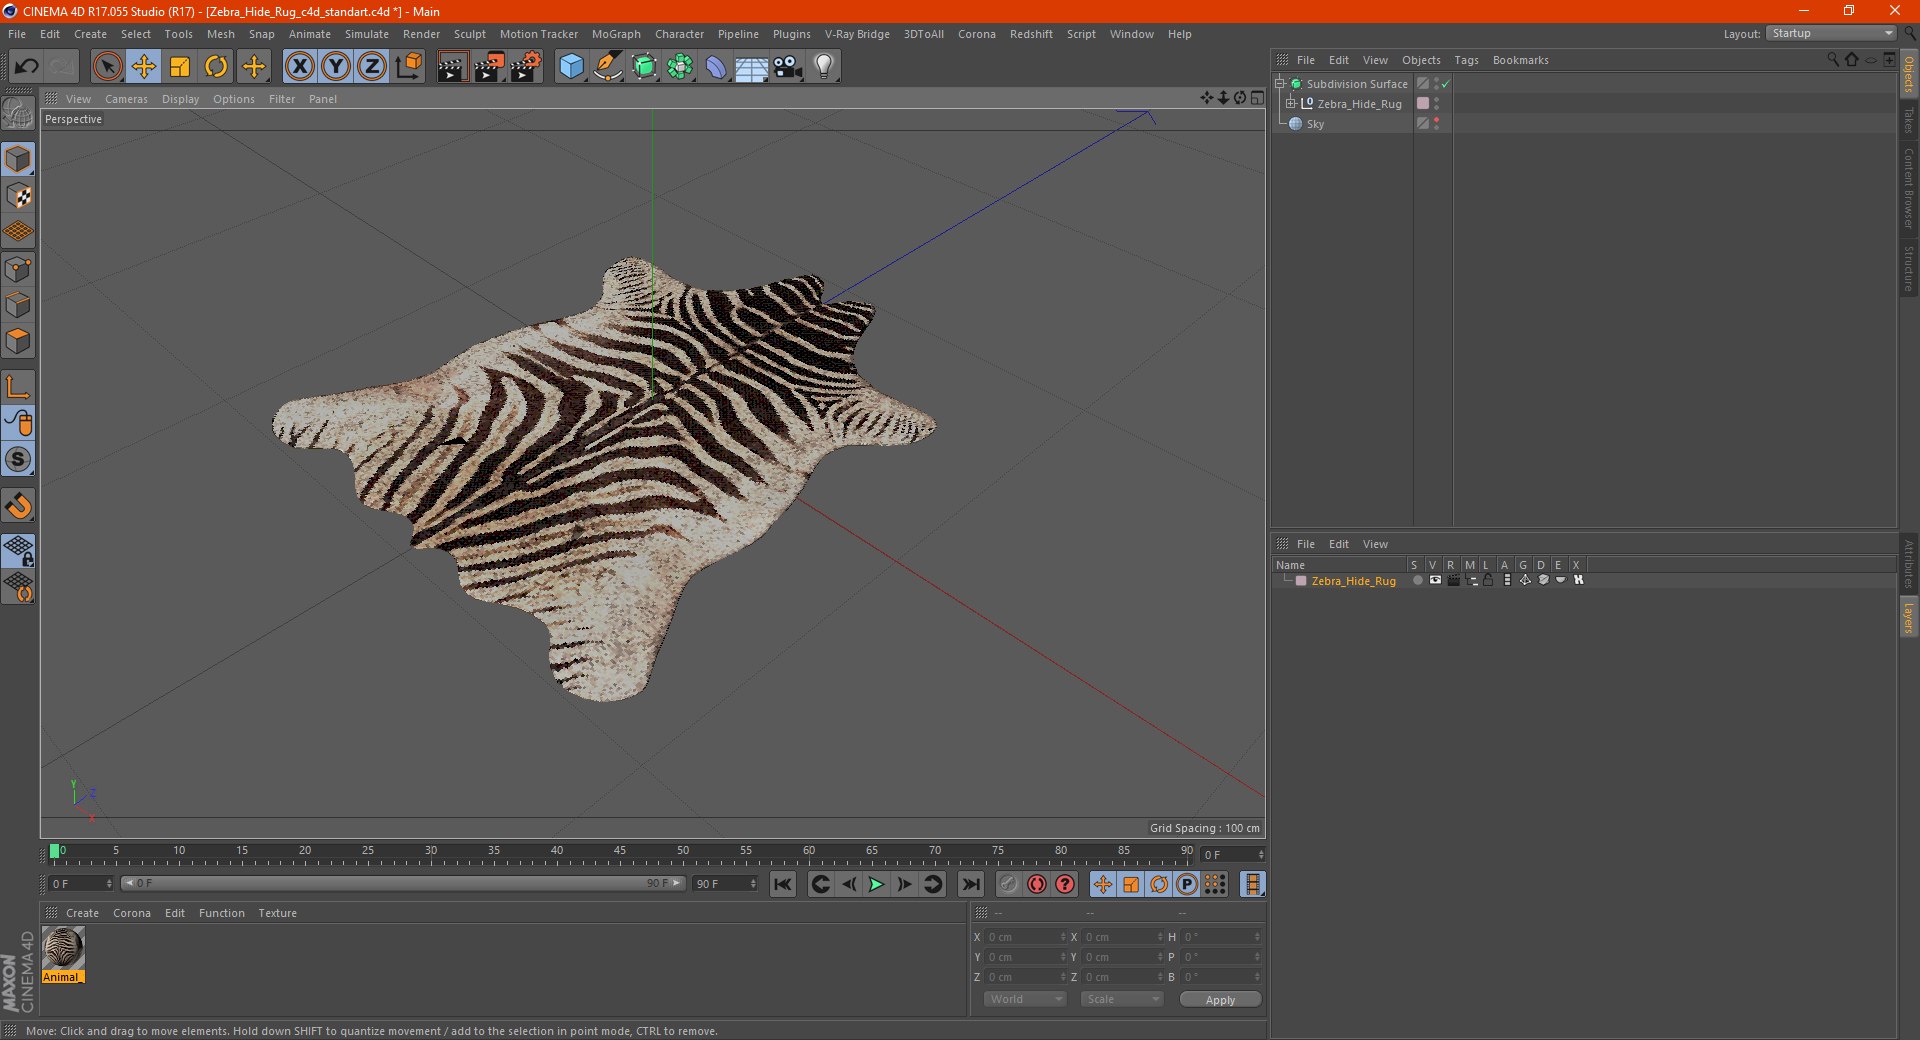Click the Record Active Objects button
Image resolution: width=1920 pixels, height=1040 pixels.
pos(1037,884)
